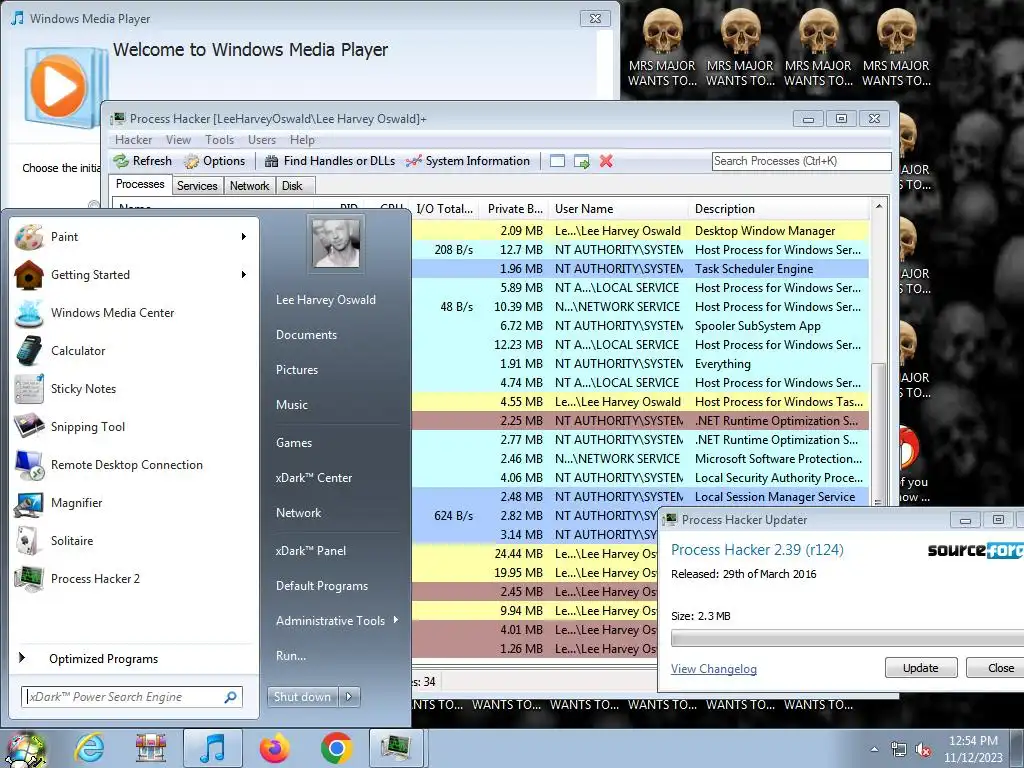Open Options in Process Hacker toolbar
The image size is (1024, 768).
[215, 161]
